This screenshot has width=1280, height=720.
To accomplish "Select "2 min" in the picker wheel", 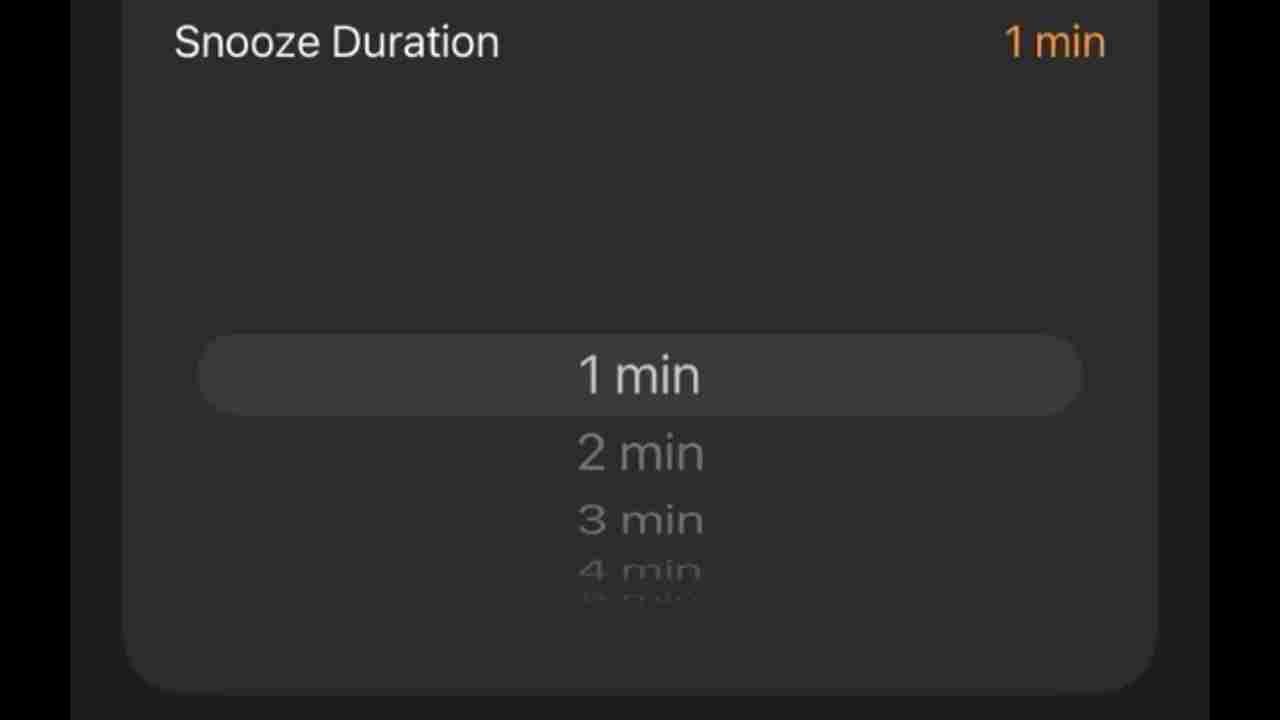I will 640,454.
